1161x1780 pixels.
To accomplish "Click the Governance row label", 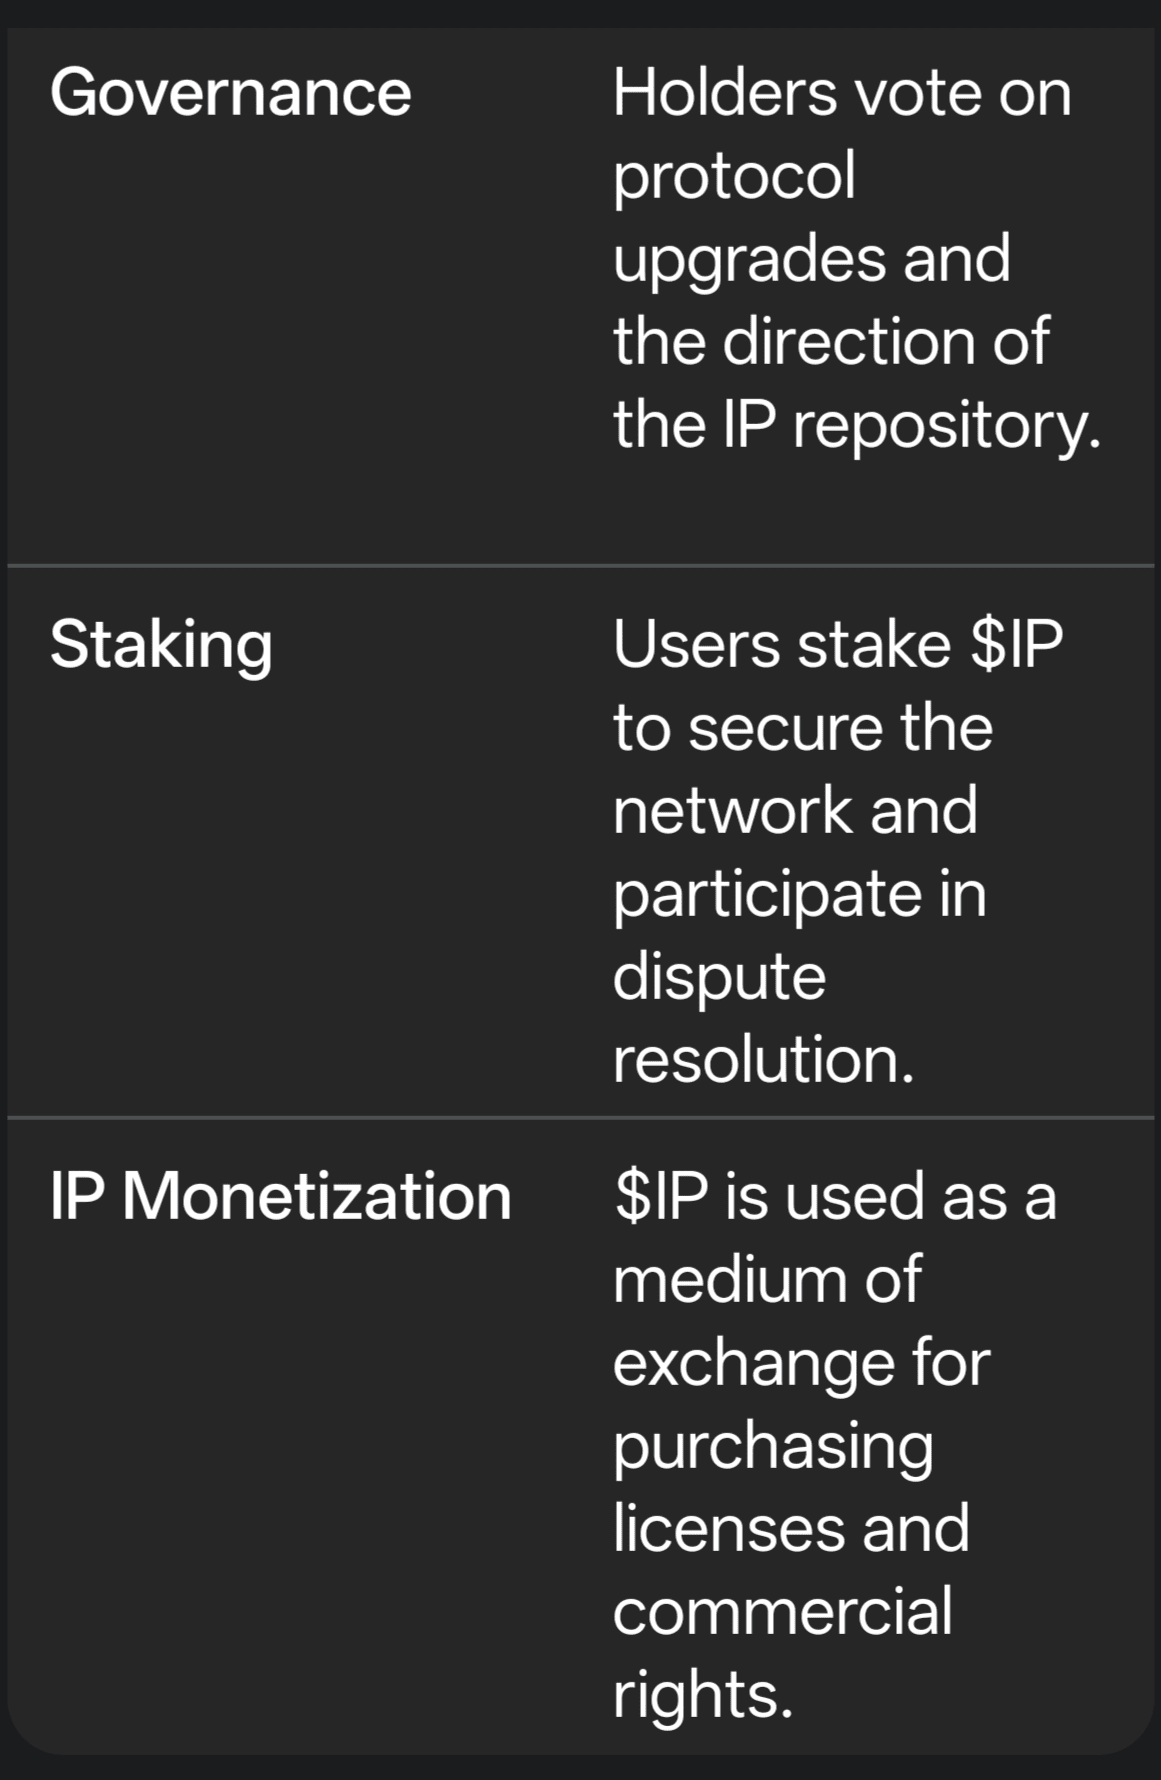I will click(x=230, y=93).
